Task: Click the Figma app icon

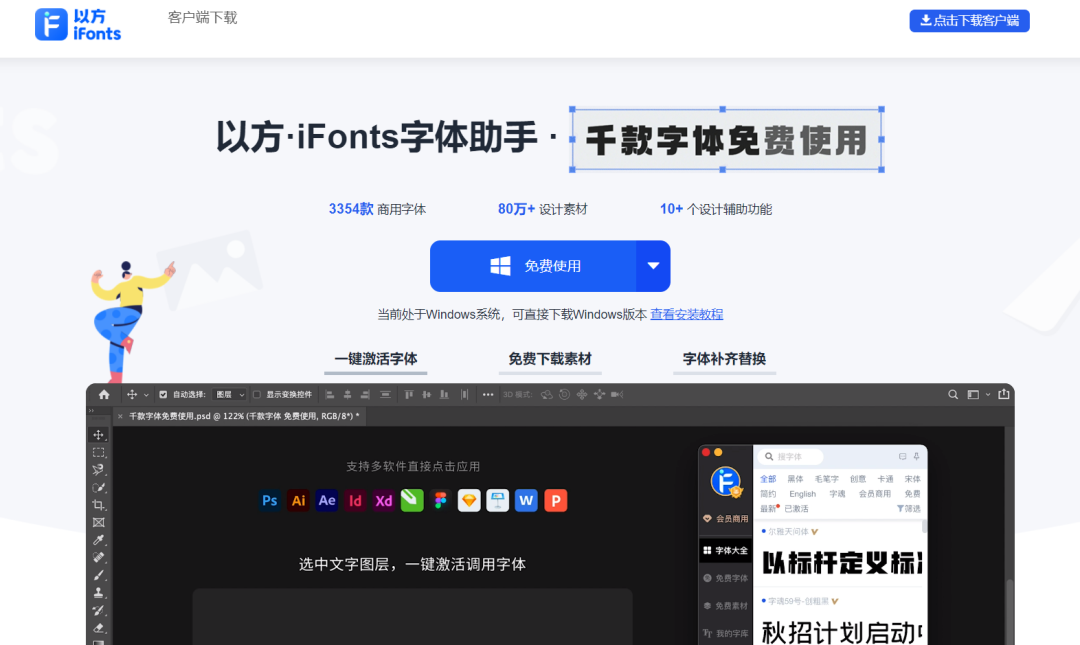Action: coord(441,500)
